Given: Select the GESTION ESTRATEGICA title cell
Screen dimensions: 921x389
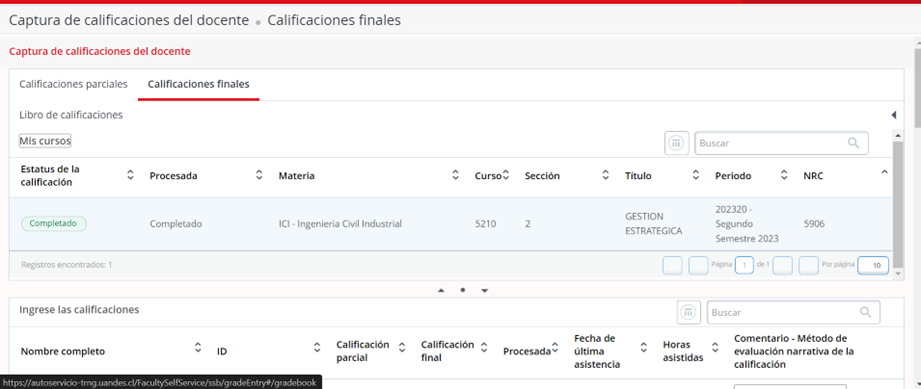Looking at the screenshot, I should tap(653, 224).
